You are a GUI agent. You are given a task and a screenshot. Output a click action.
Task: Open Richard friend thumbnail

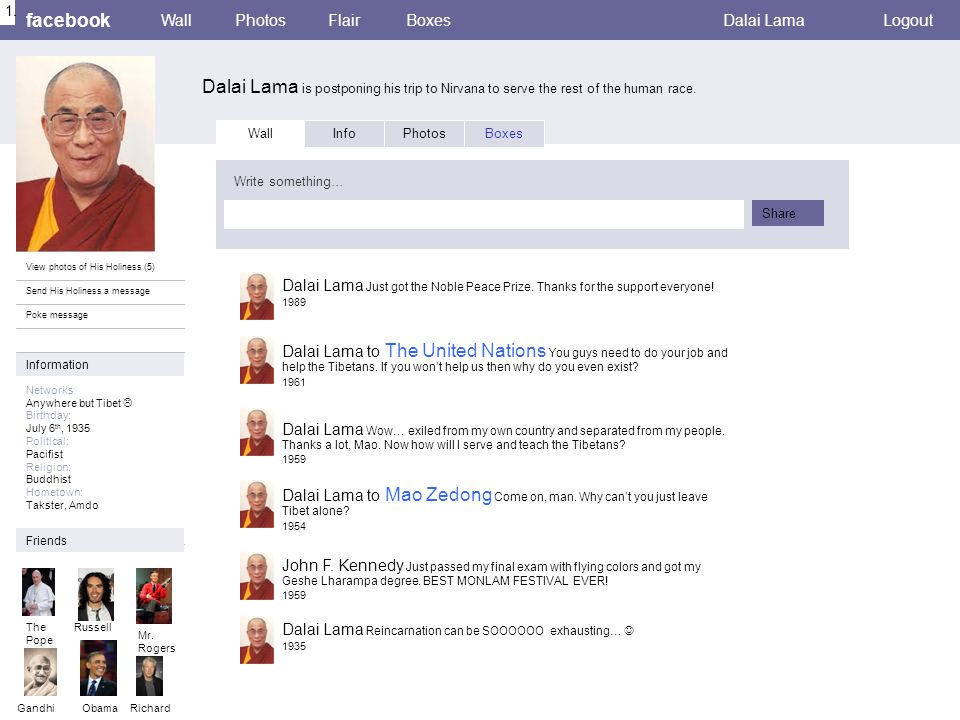[149, 676]
